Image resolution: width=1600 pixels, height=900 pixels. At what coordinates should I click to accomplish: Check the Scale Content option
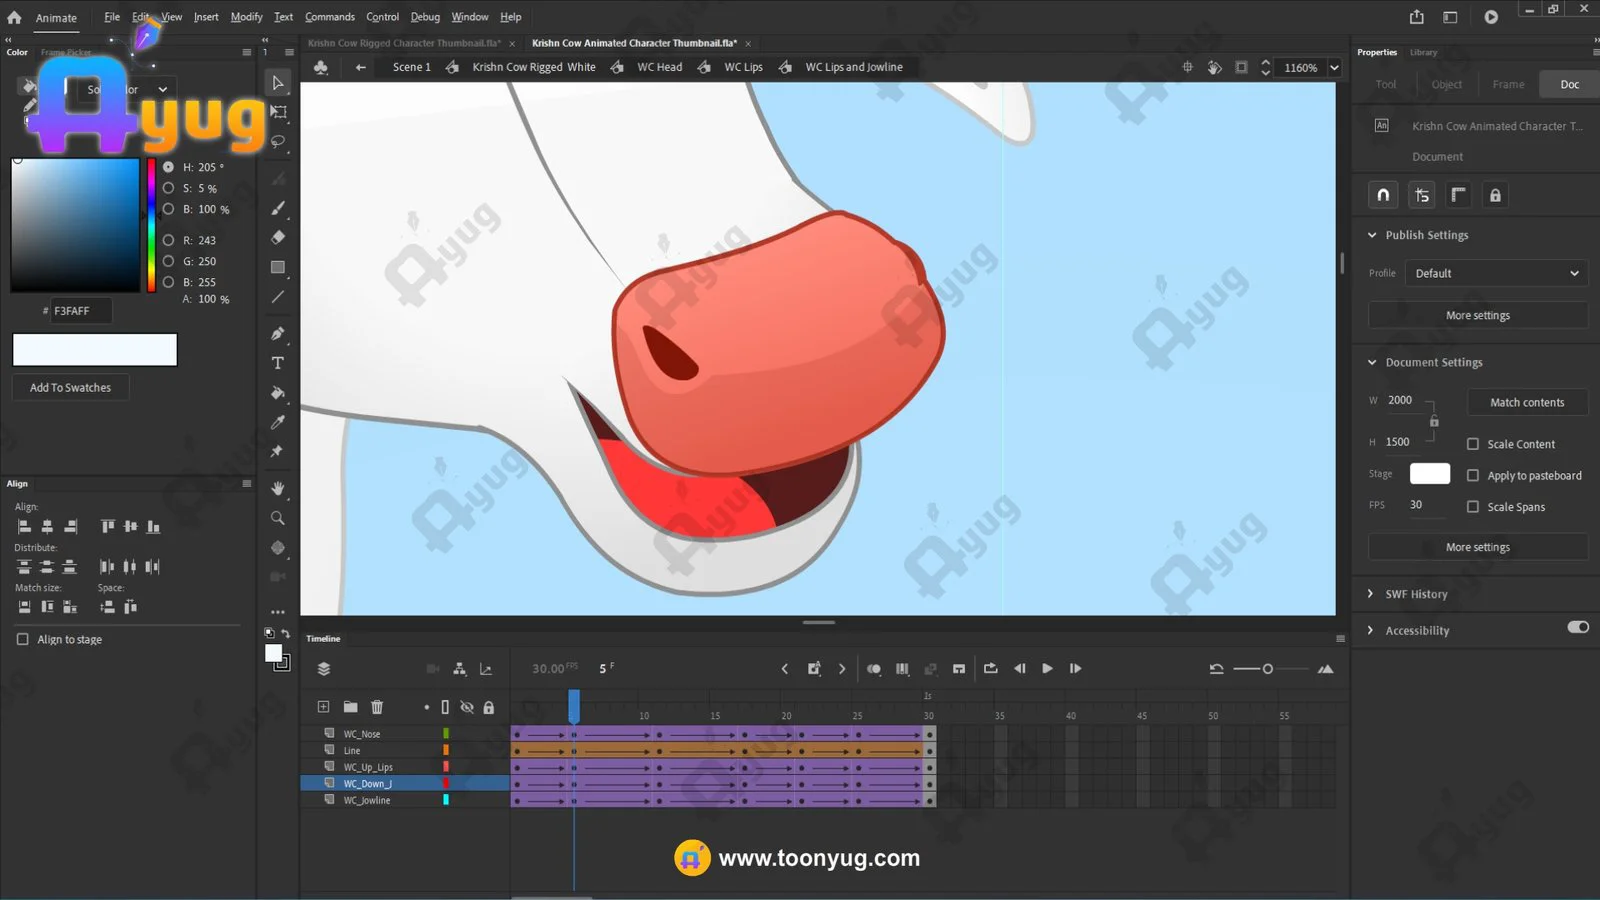coord(1472,444)
